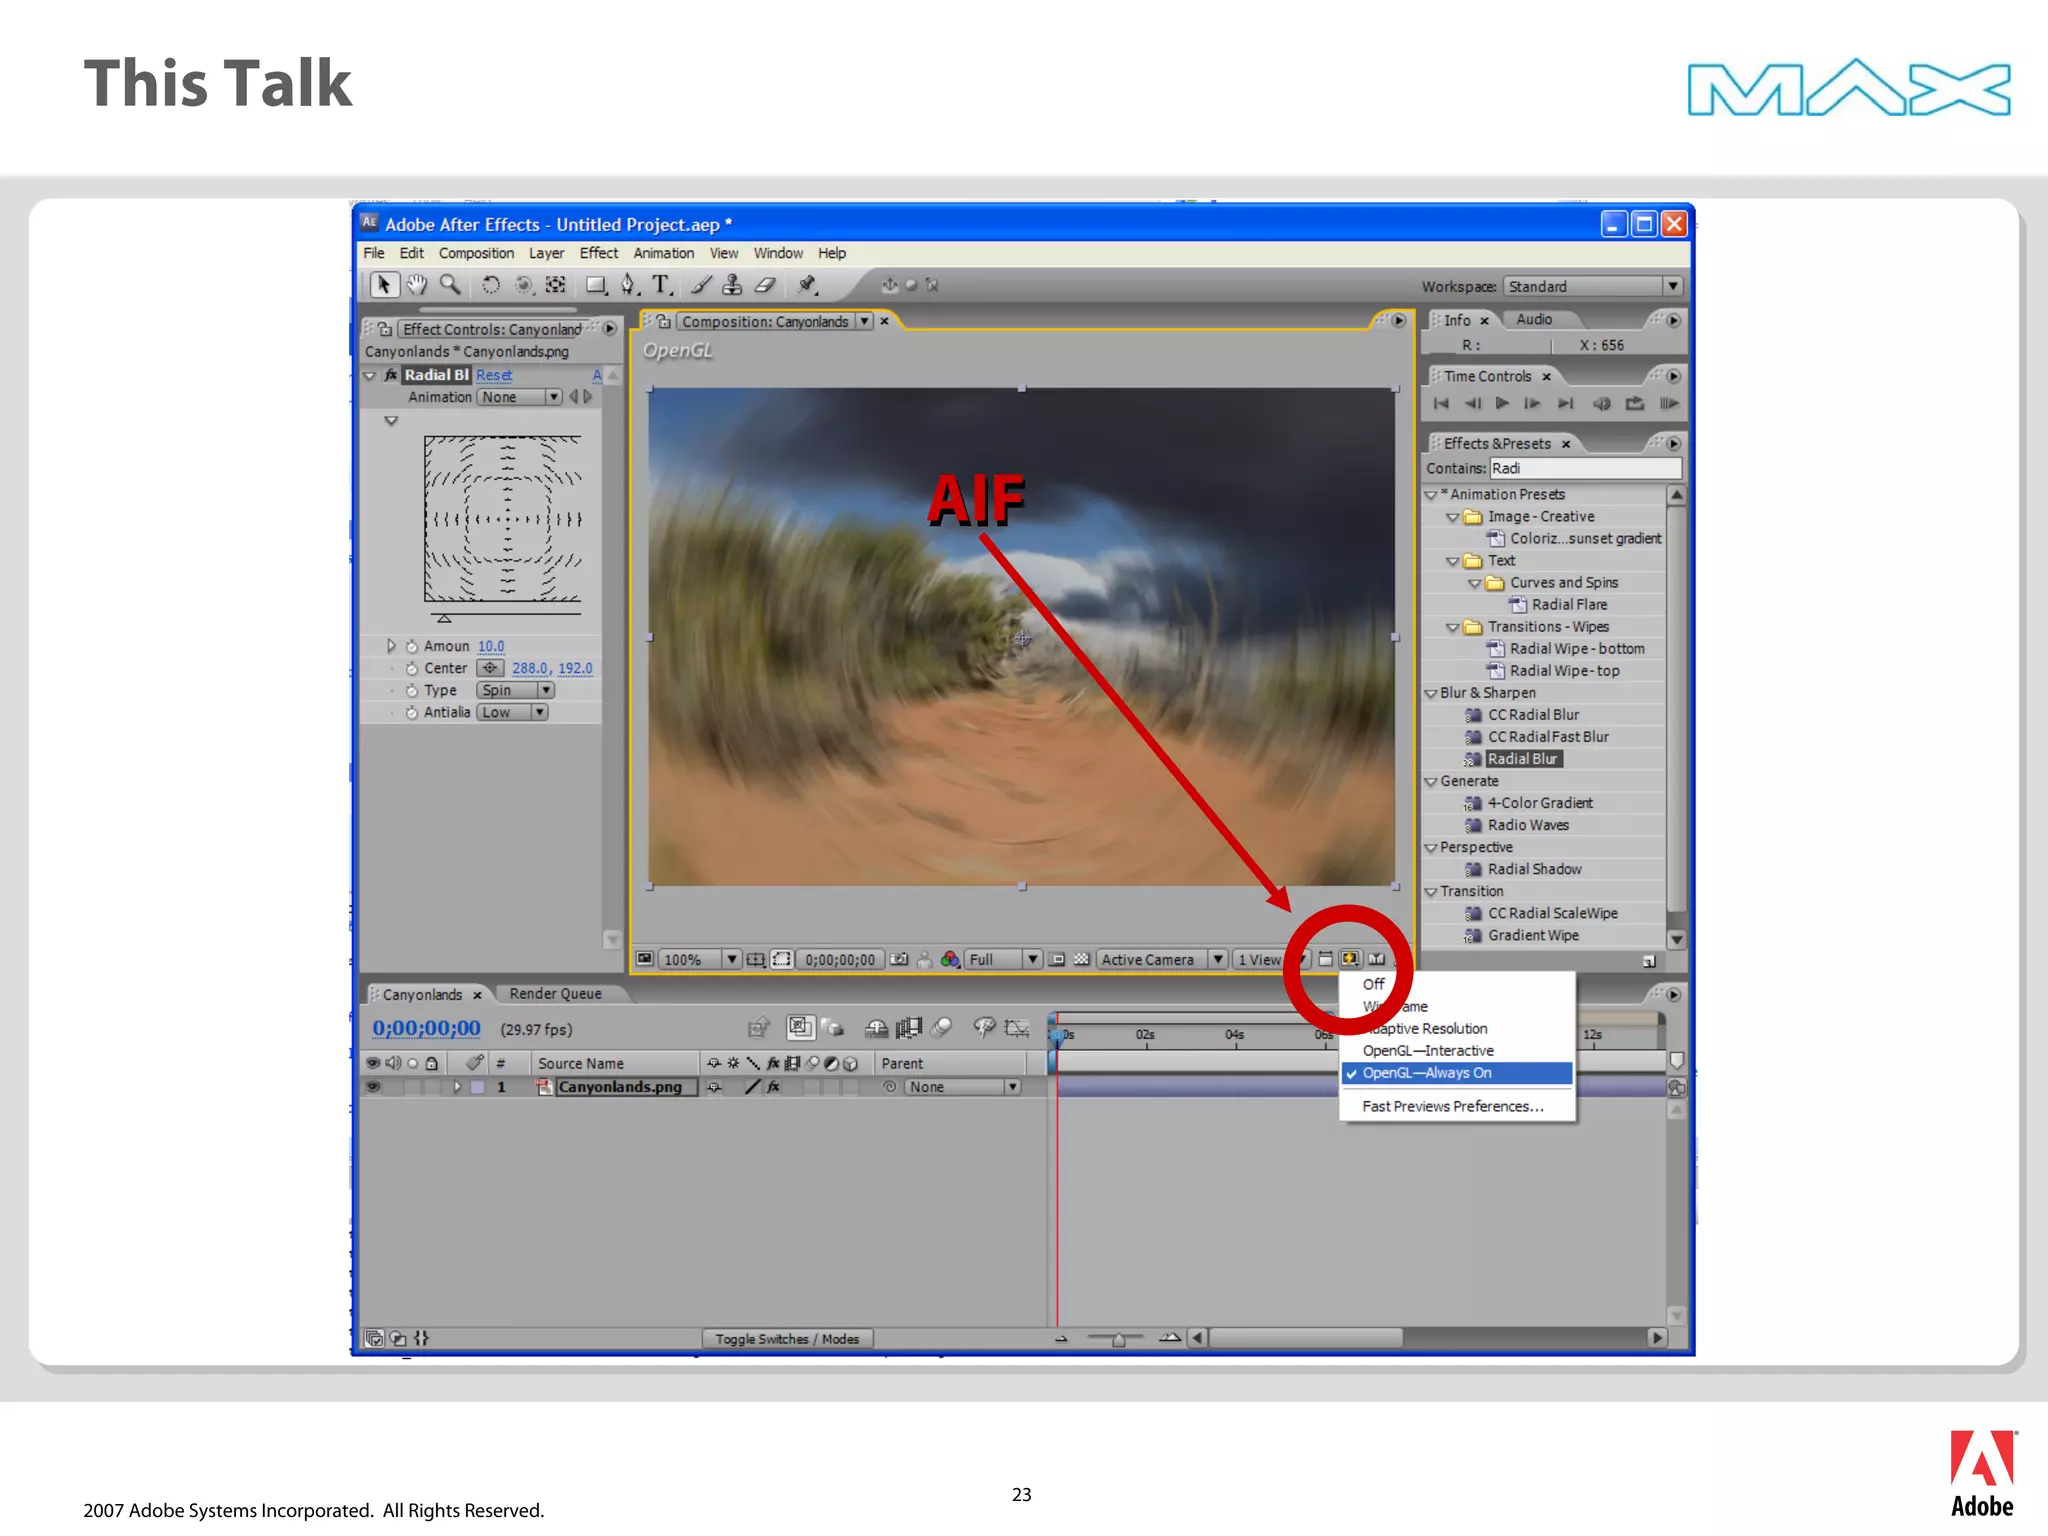
Task: Click Reset link for Radial Blur
Action: [x=494, y=375]
